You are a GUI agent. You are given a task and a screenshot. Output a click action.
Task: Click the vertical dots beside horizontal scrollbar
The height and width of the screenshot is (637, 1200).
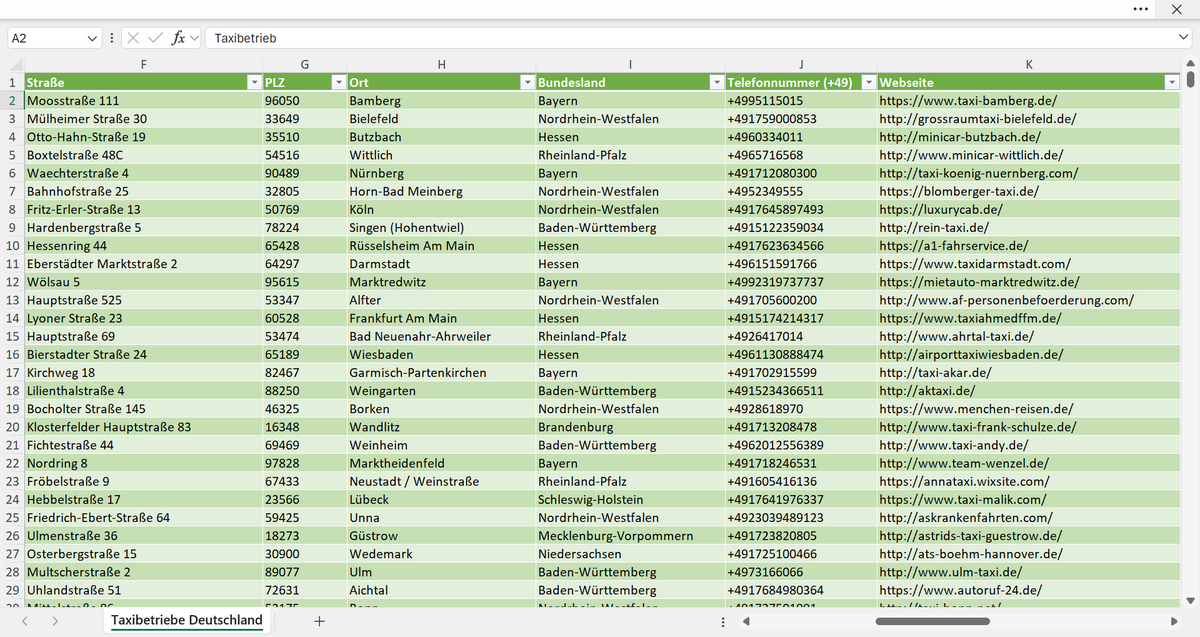(723, 621)
